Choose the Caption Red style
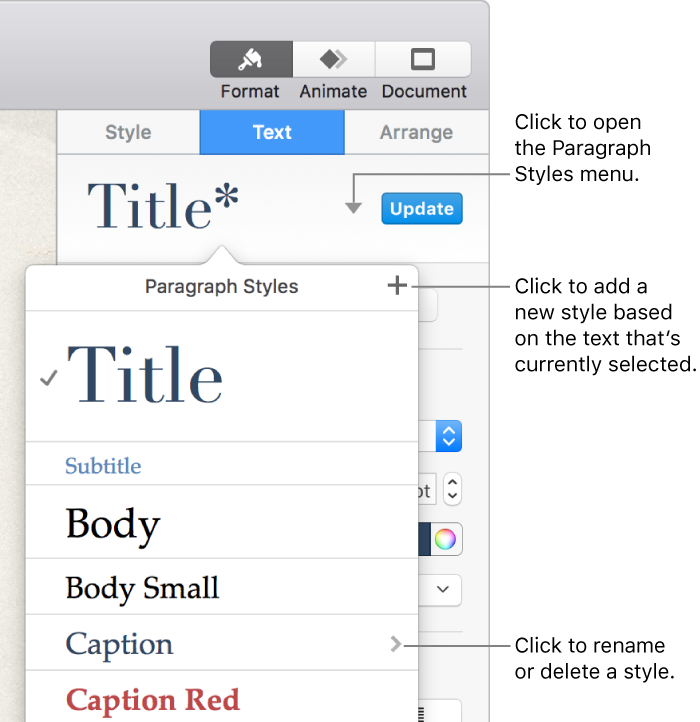 [222, 698]
